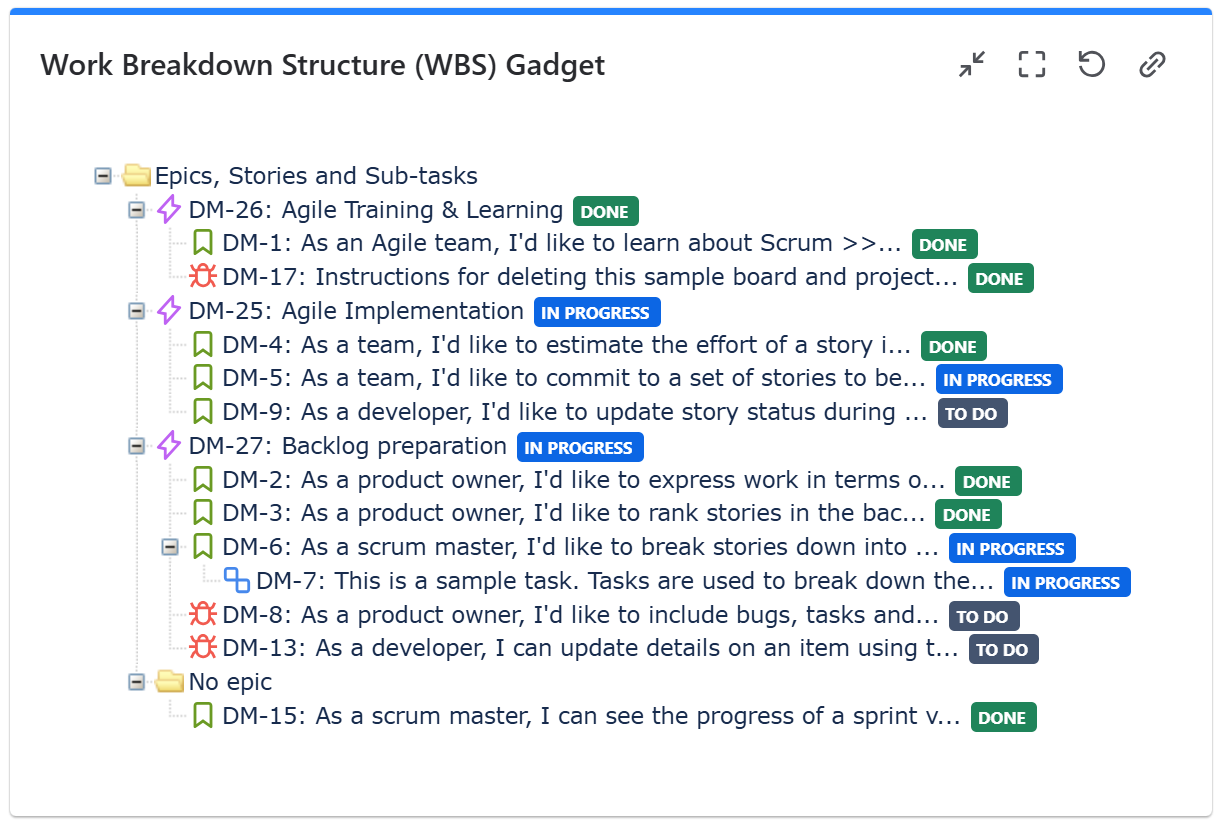Click the story icon beside DM-15
Viewport: 1219px width, 820px height.
pyautogui.click(x=203, y=715)
